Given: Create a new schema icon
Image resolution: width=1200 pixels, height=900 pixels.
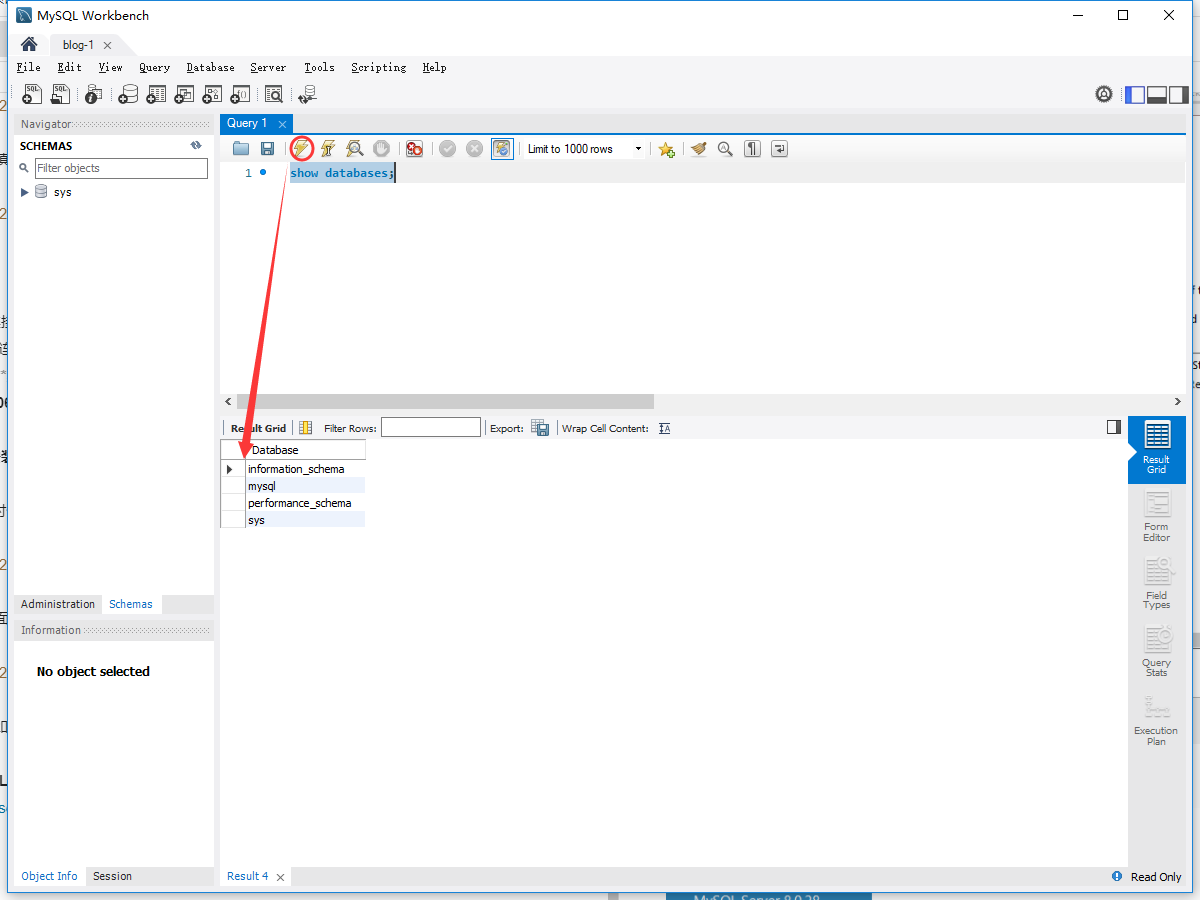Looking at the screenshot, I should (x=128, y=94).
